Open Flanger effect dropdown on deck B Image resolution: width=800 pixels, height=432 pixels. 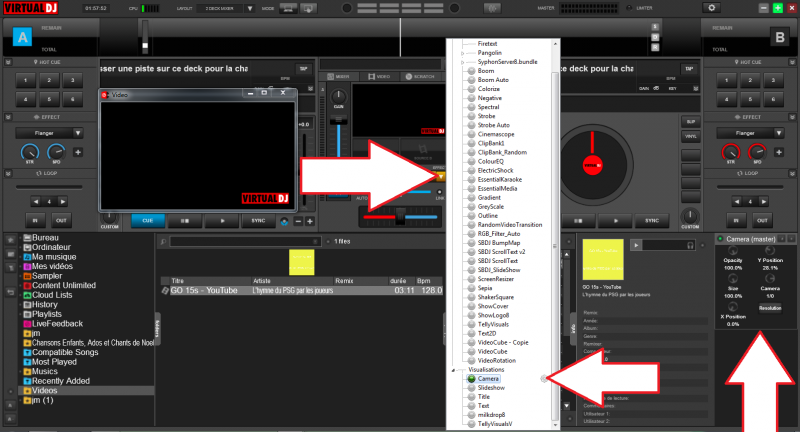tap(779, 133)
